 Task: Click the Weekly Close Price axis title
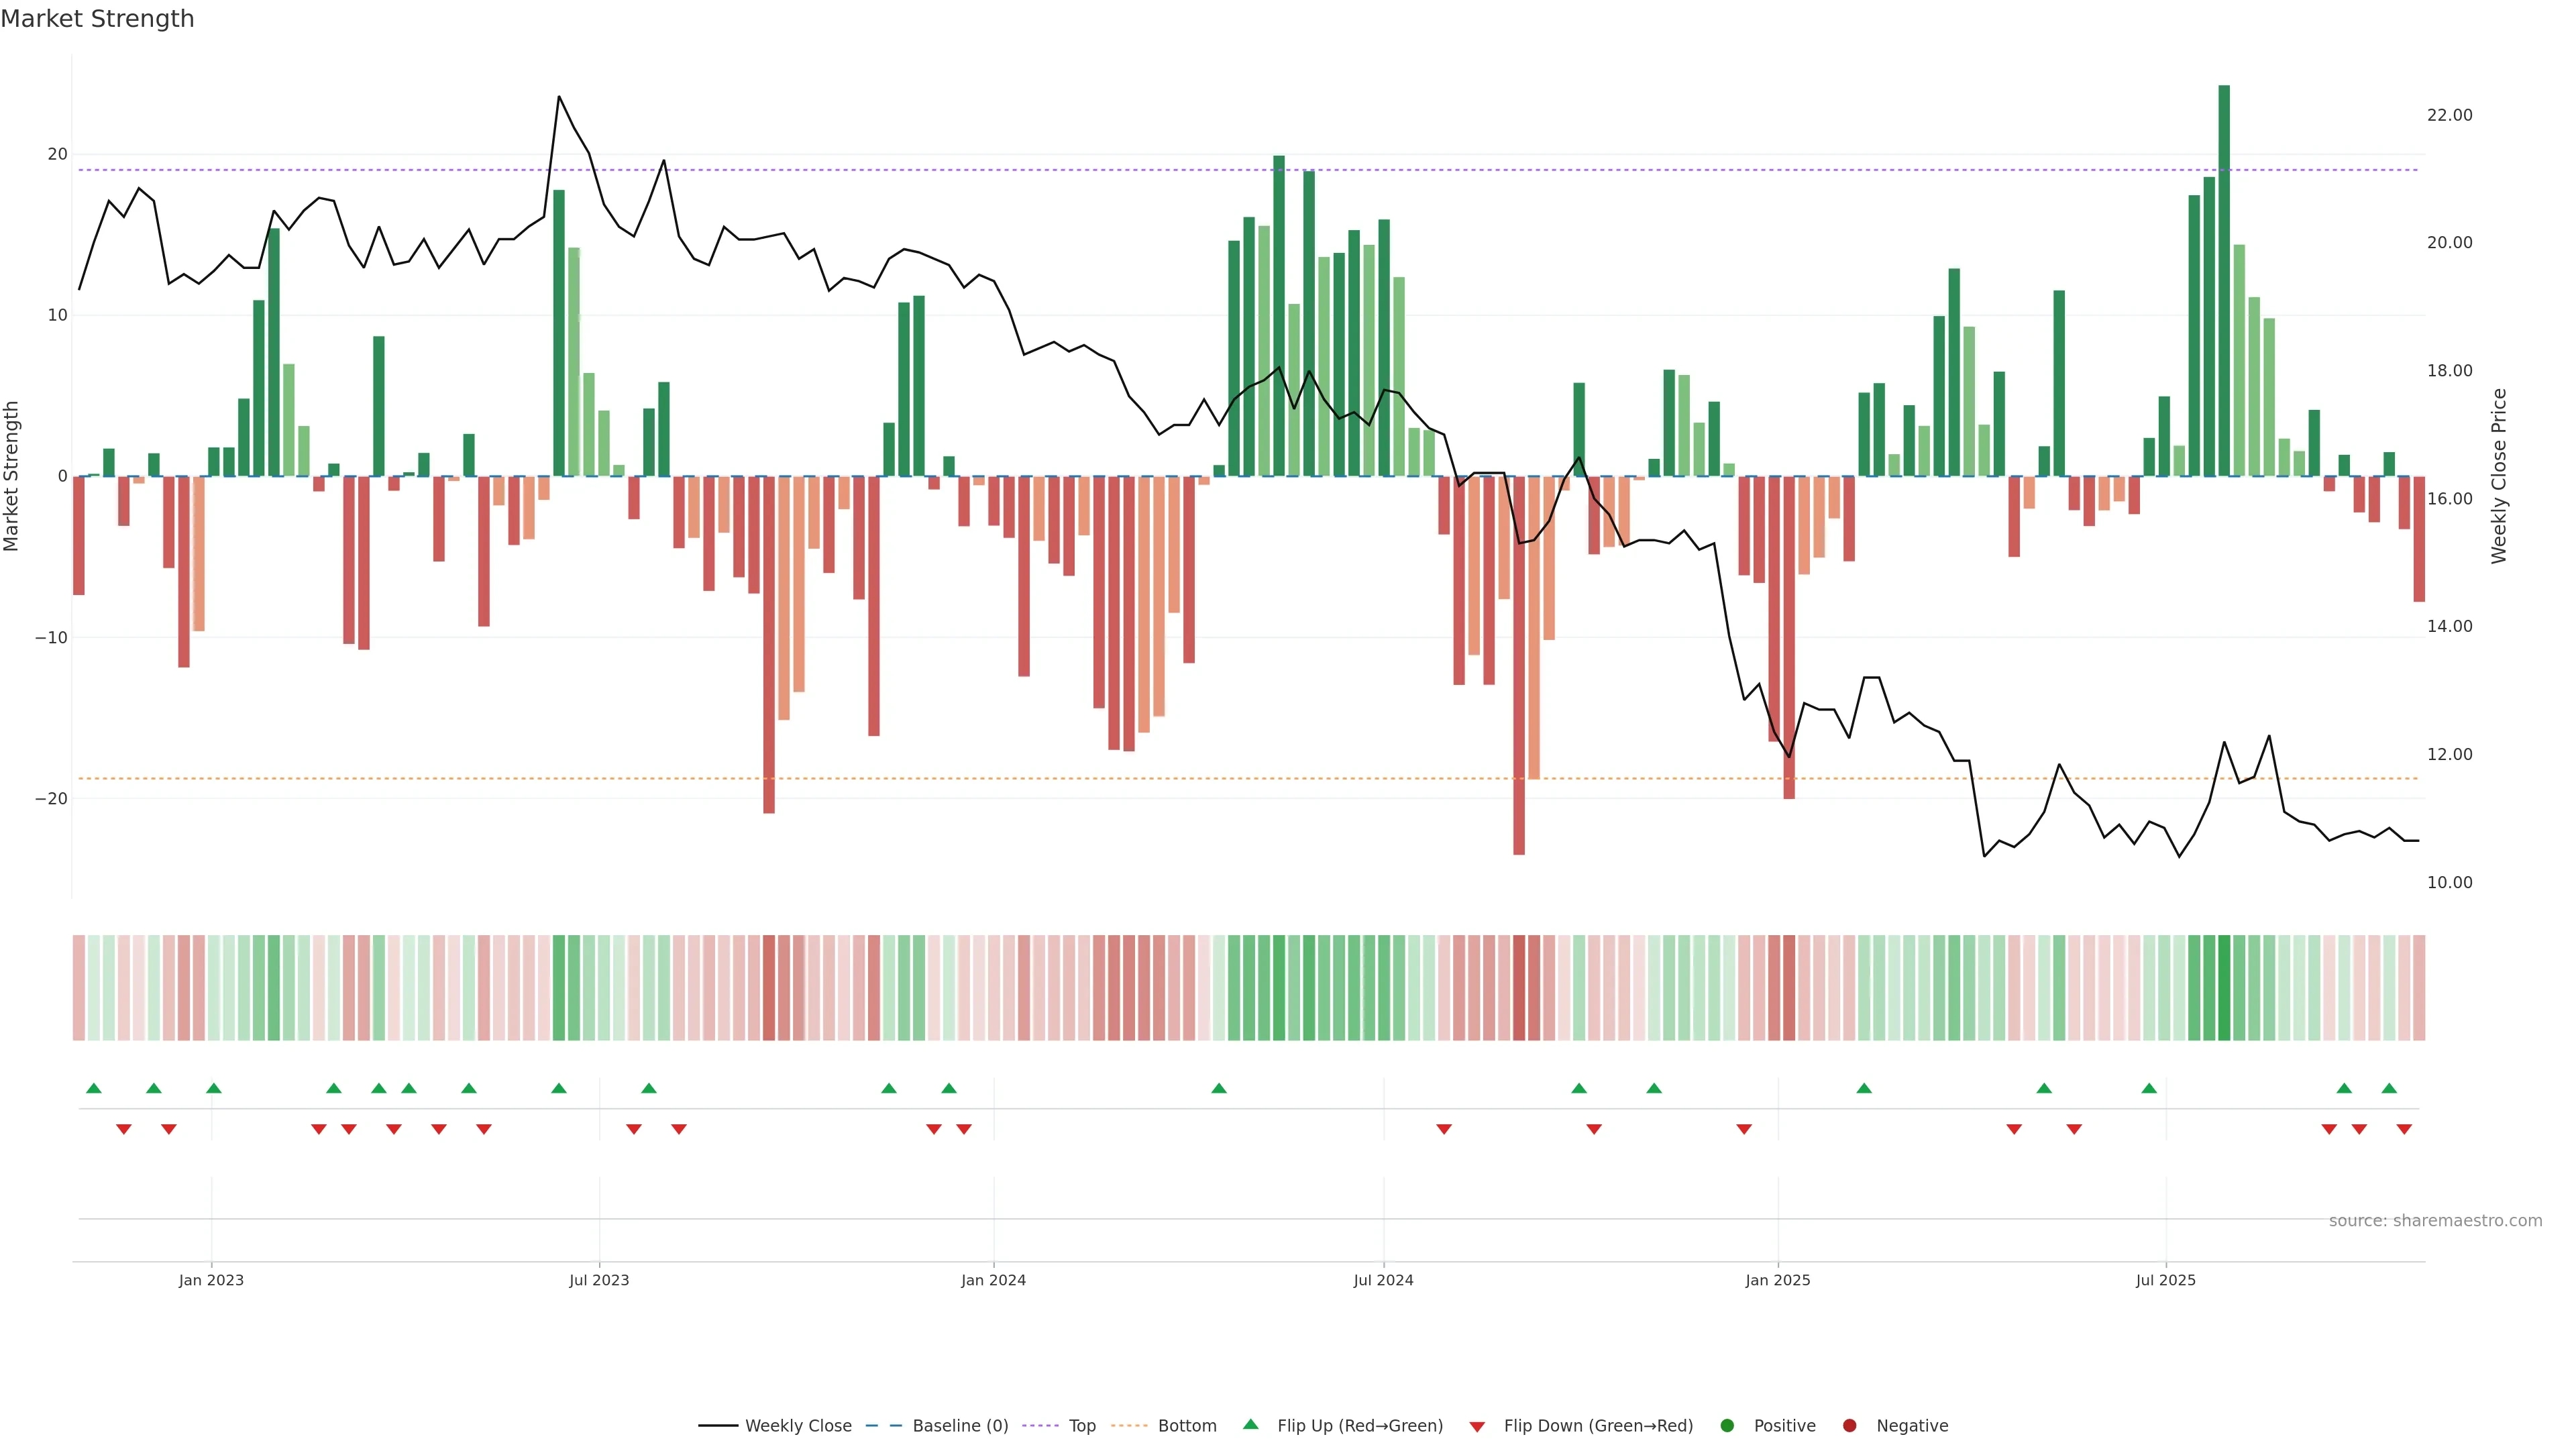pyautogui.click(x=2499, y=476)
